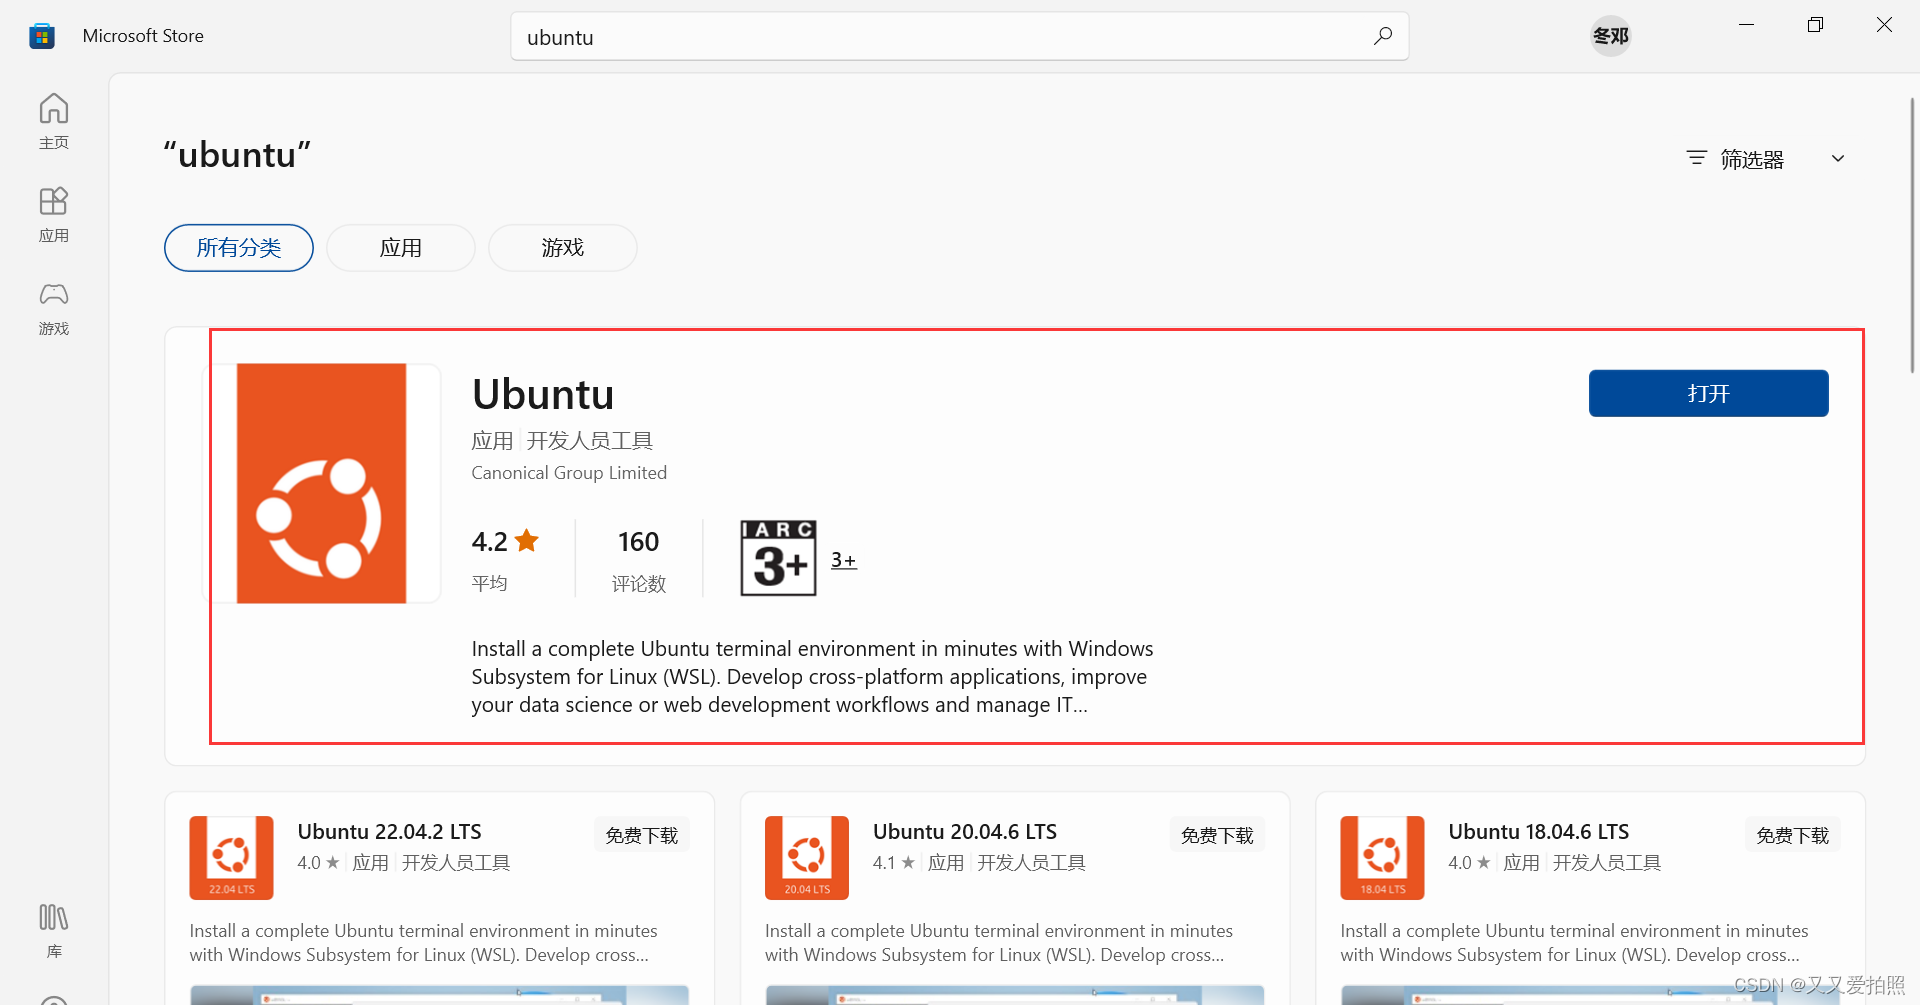Click the large Ubuntu app logo
Image resolution: width=1920 pixels, height=1005 pixels.
(322, 483)
